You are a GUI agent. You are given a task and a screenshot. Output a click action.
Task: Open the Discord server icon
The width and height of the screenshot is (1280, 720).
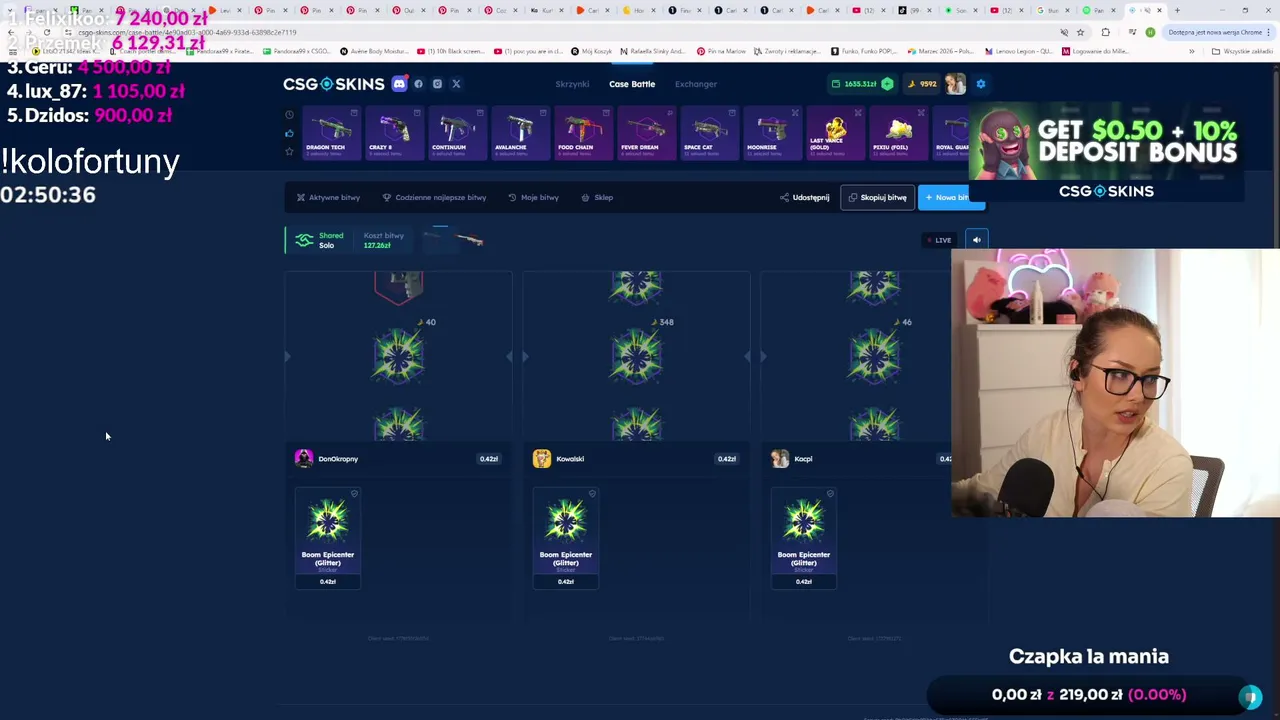[399, 84]
